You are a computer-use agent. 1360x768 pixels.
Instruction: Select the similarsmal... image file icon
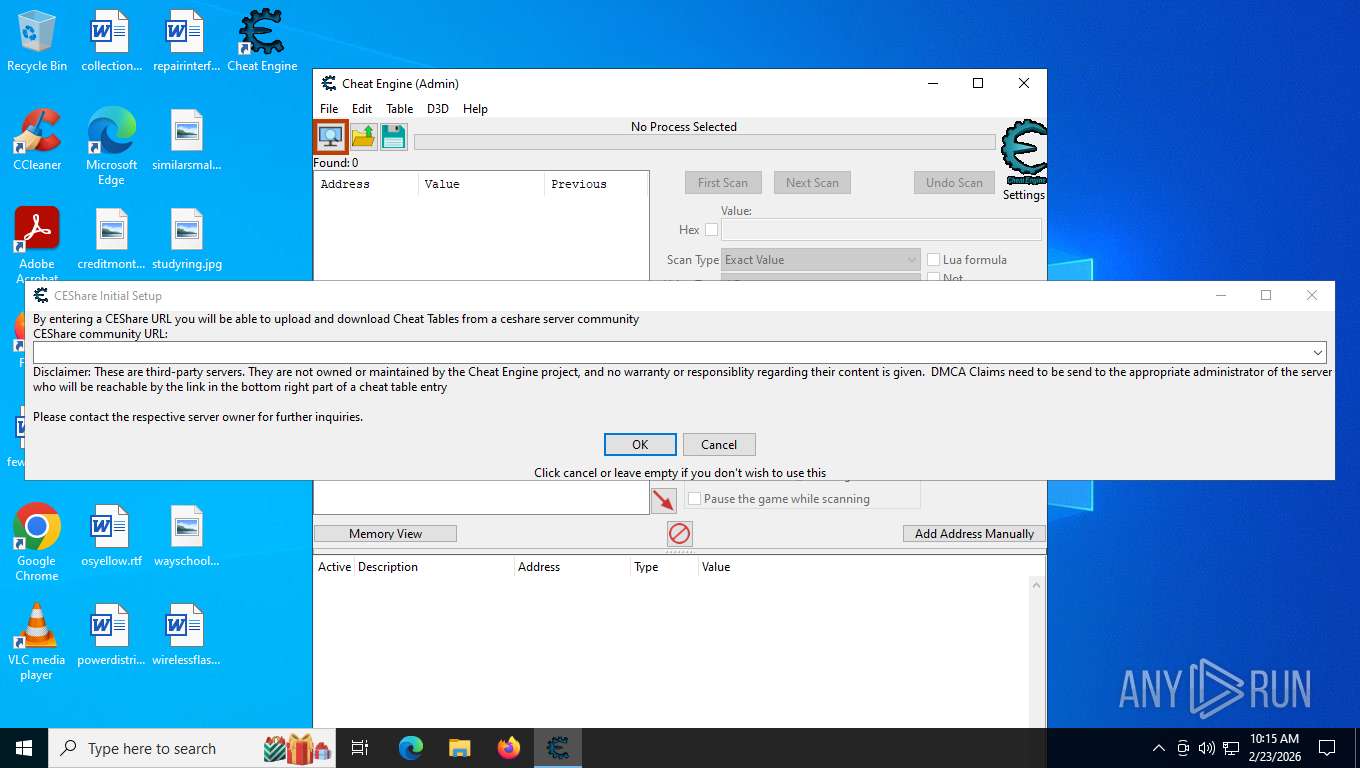pyautogui.click(x=187, y=140)
